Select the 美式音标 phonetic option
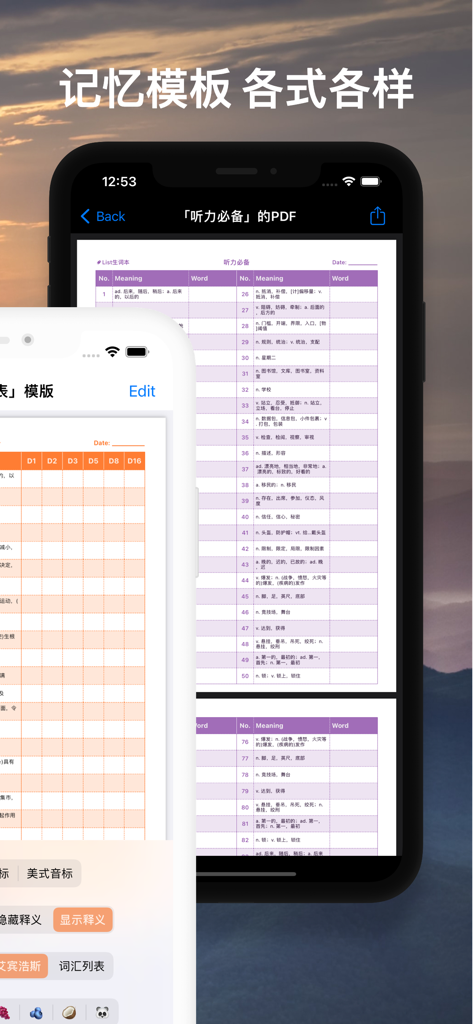The height and width of the screenshot is (1024, 473). (50, 873)
